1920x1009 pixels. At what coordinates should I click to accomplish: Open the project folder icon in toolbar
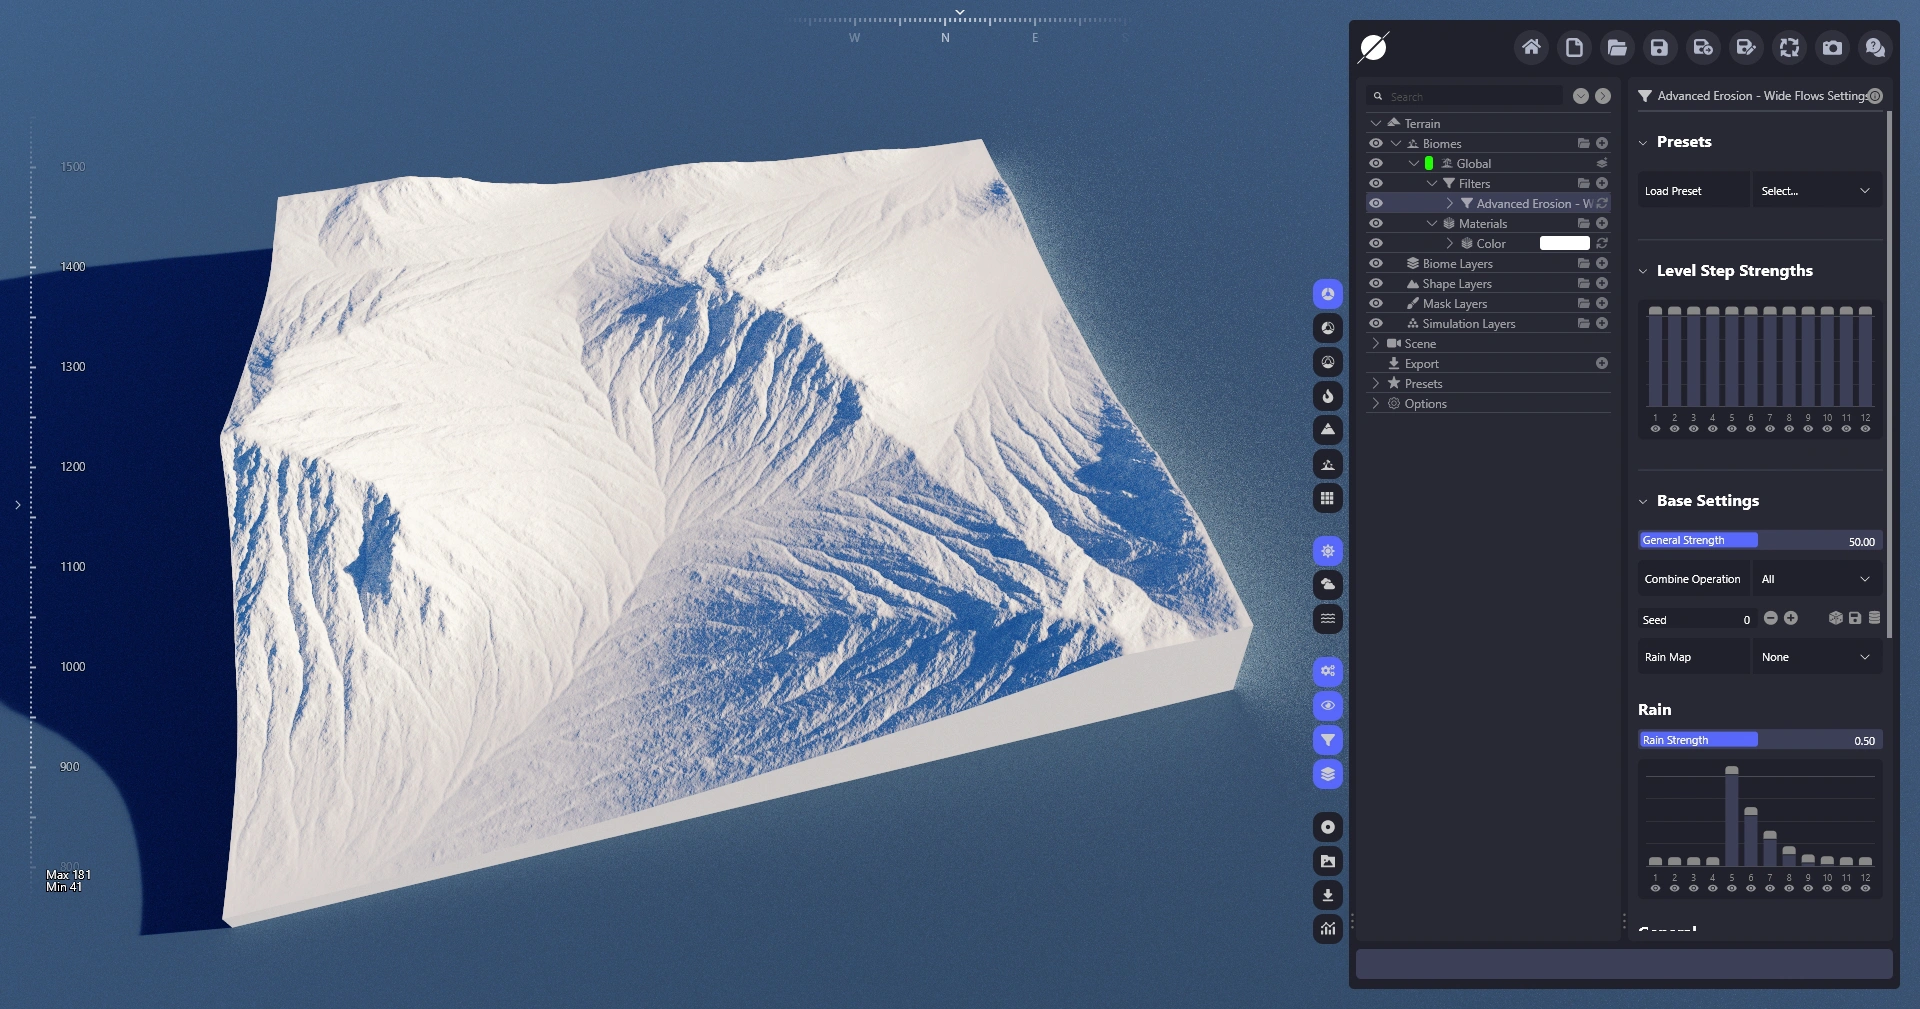[1617, 47]
